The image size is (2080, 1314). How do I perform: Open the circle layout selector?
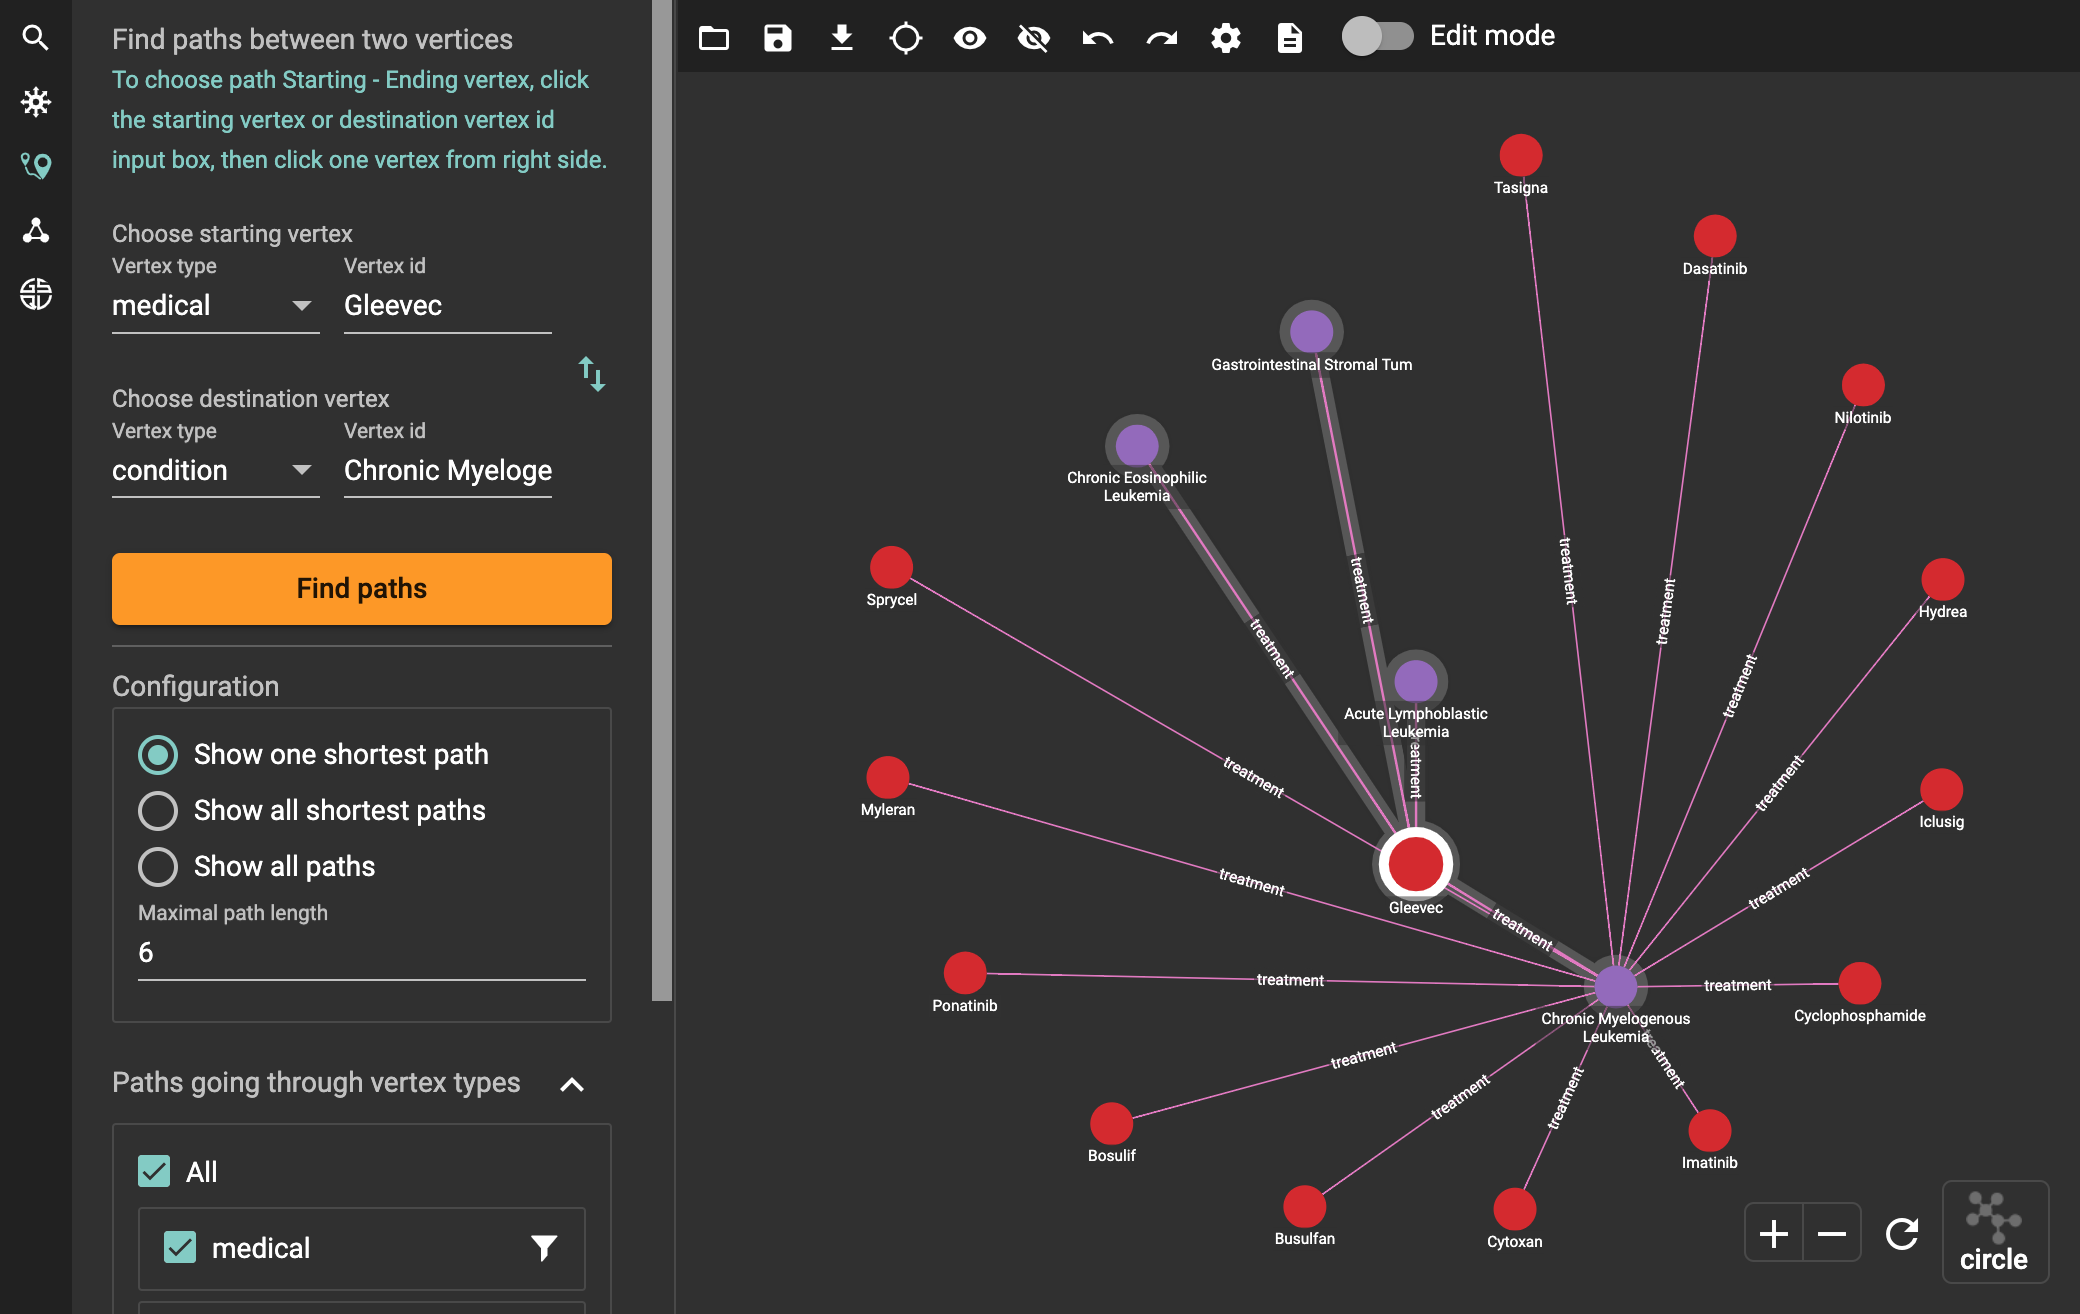pyautogui.click(x=1994, y=1232)
